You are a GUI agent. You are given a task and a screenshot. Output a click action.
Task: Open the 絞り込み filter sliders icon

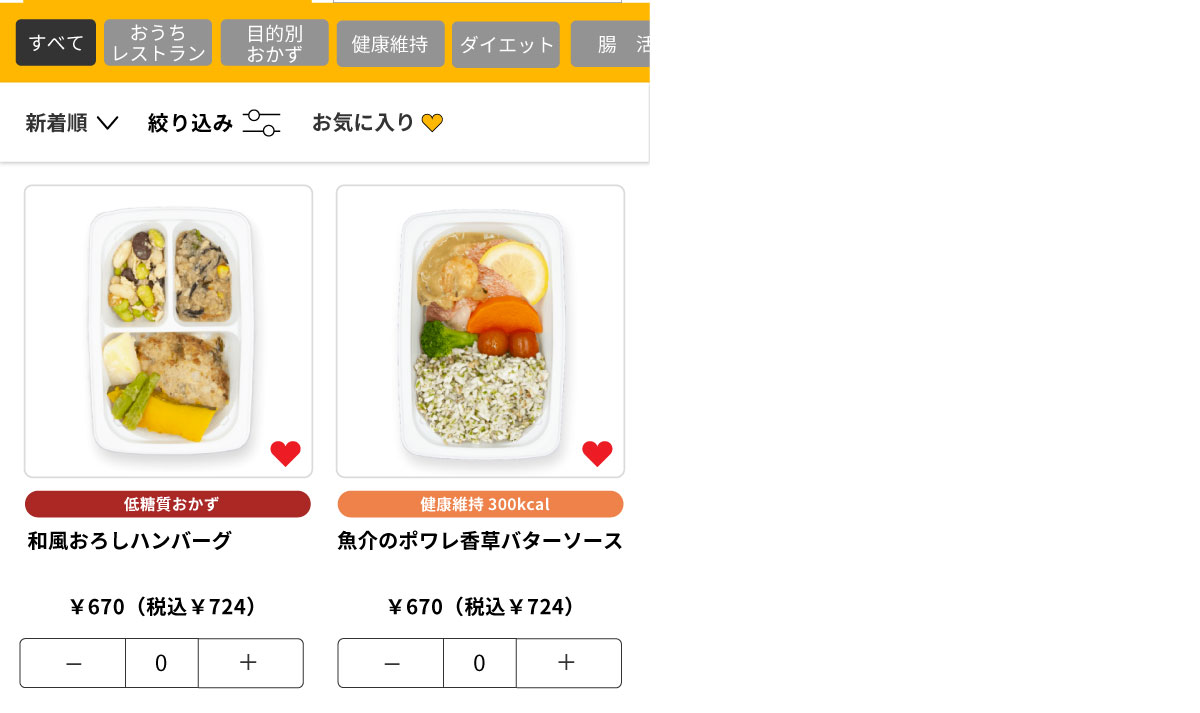[262, 123]
